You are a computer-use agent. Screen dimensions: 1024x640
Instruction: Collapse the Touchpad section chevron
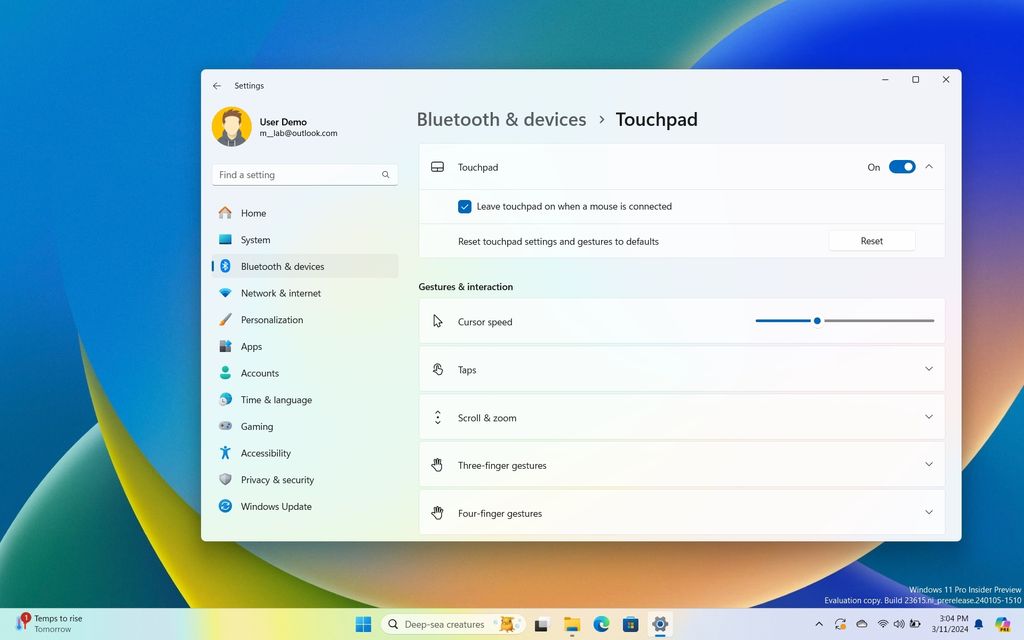coord(928,167)
